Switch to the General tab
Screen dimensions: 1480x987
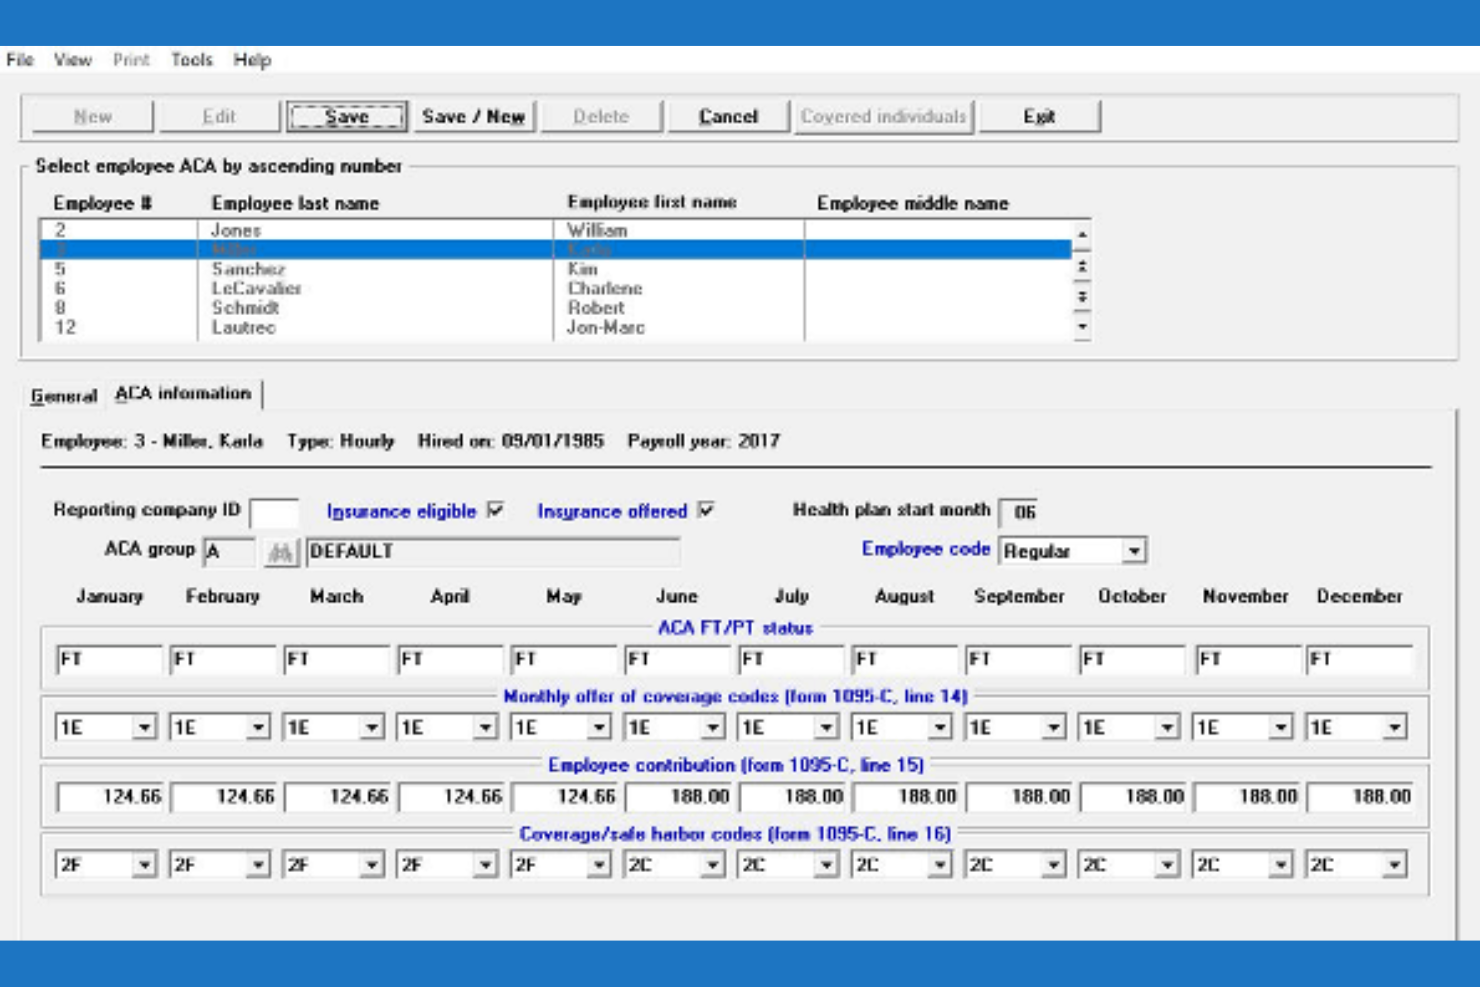pos(63,396)
